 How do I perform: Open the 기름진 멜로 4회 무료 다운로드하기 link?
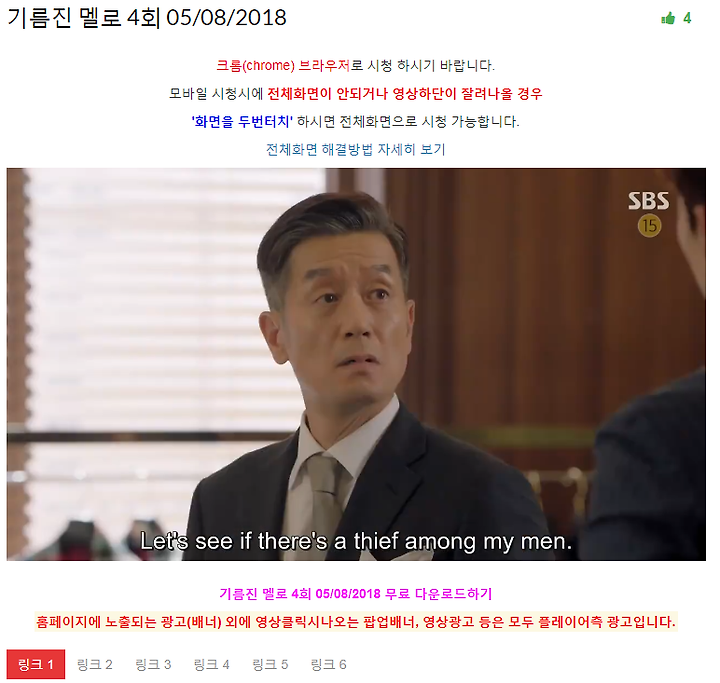click(355, 593)
